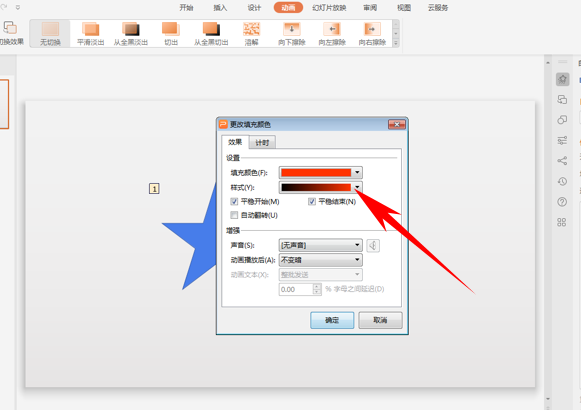Select the 平滑淡出 transition effect
Image resolution: width=581 pixels, height=410 pixels.
tap(90, 34)
